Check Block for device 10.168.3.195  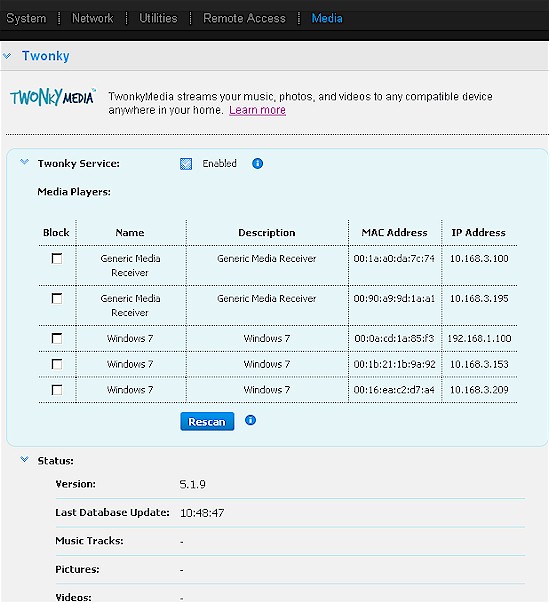57,299
